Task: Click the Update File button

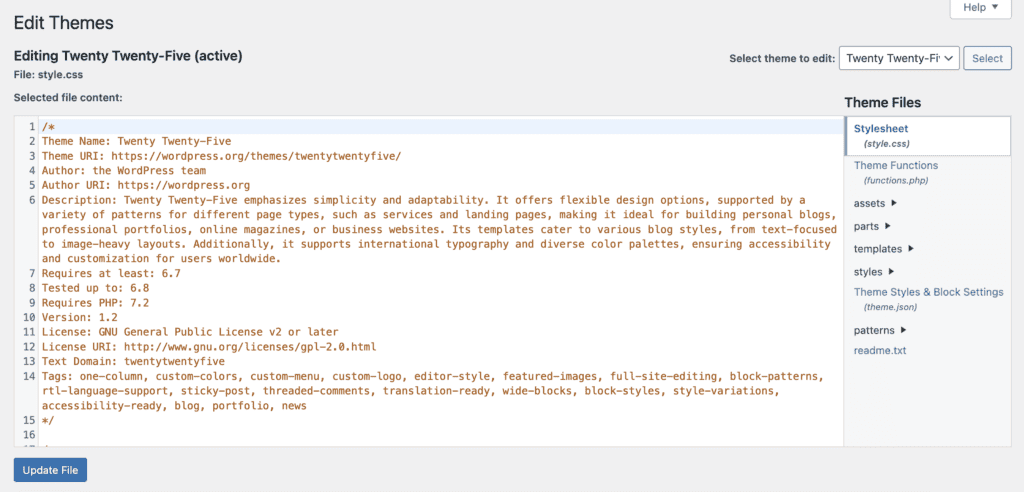Action: pos(50,470)
